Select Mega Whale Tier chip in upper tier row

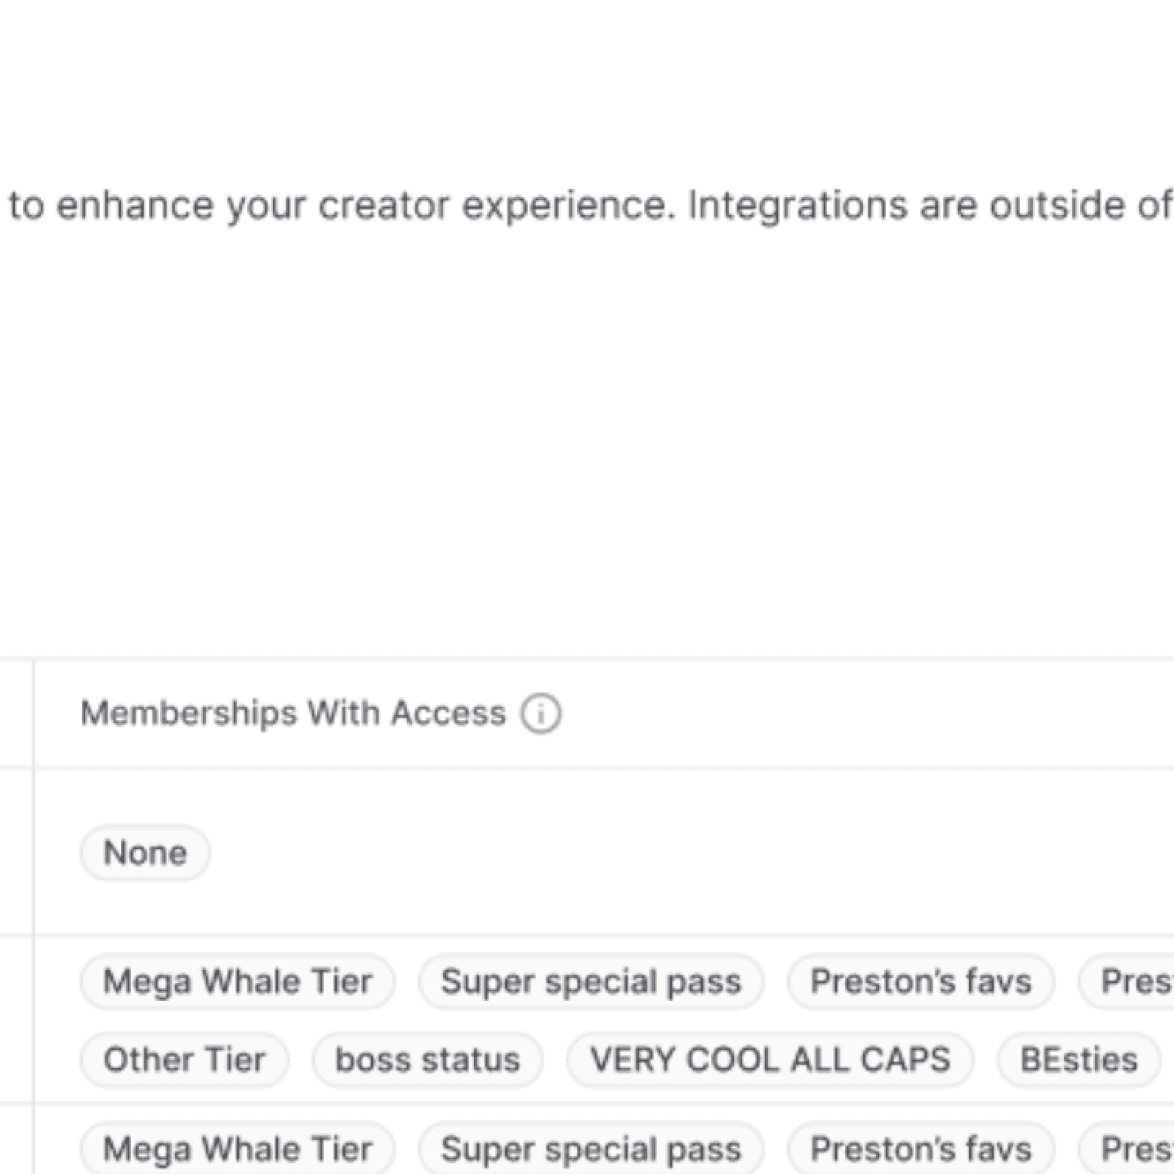click(237, 982)
